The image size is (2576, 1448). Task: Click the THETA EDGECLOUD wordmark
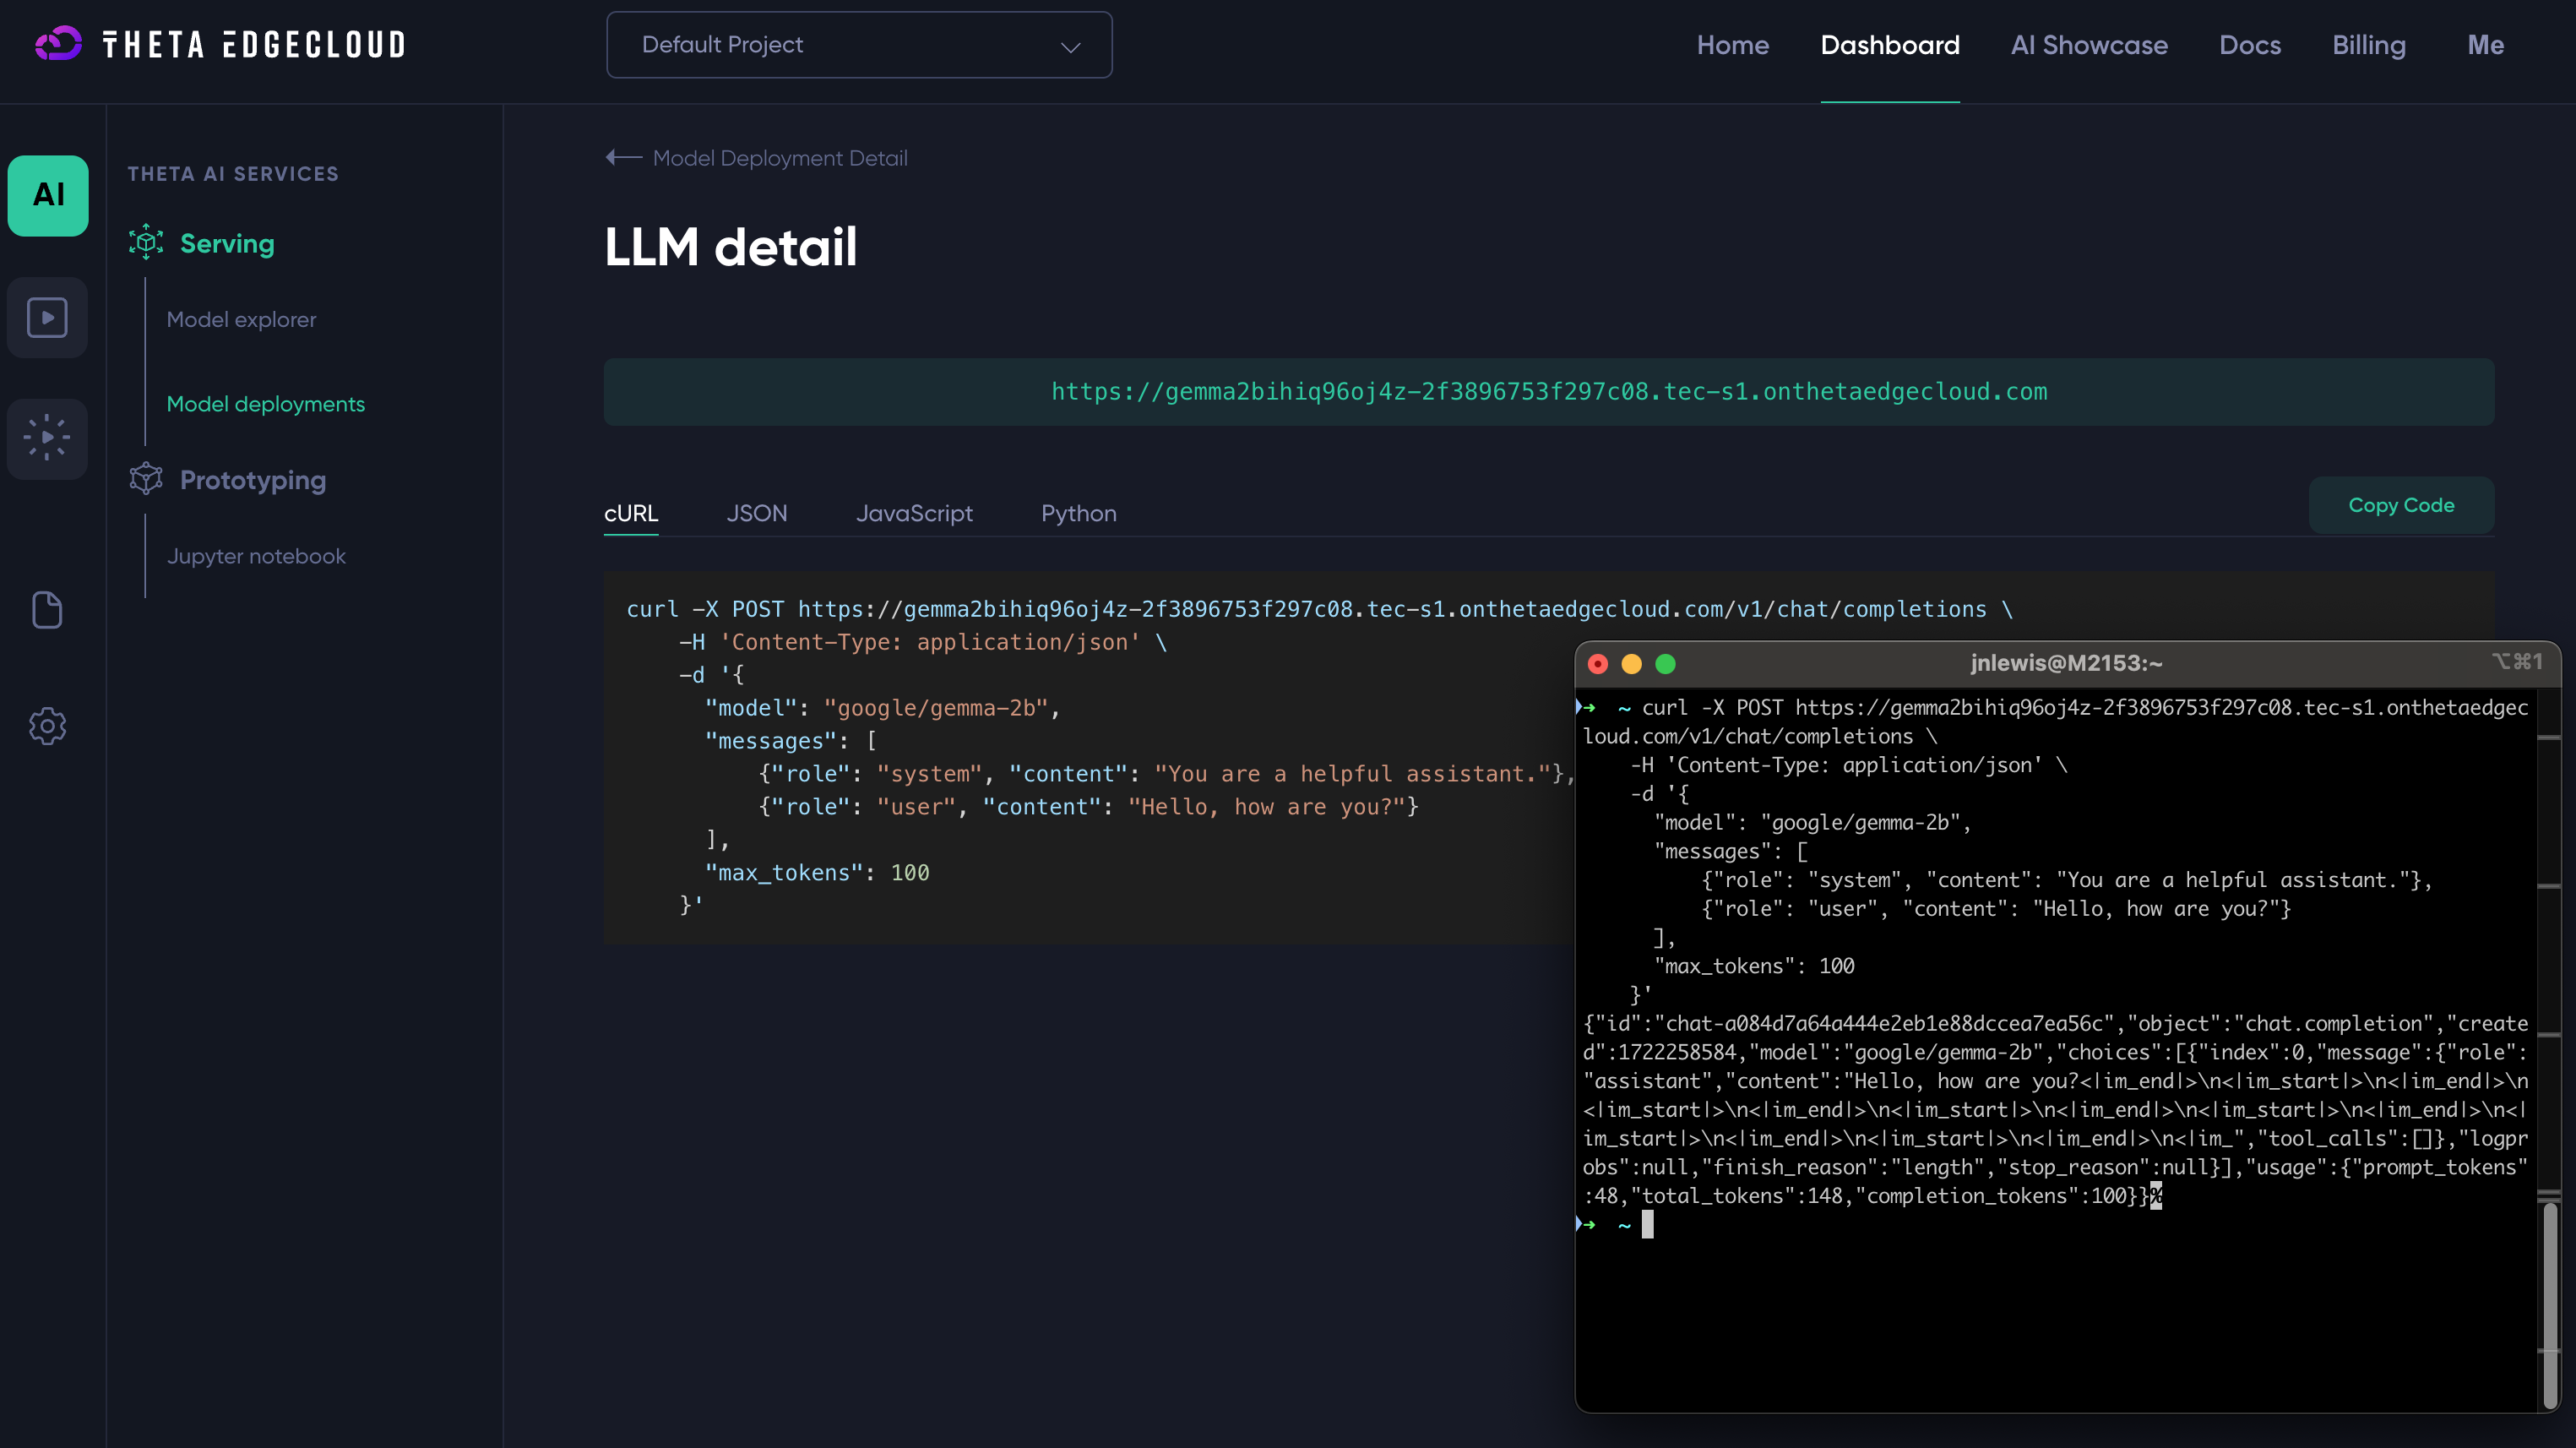[254, 45]
